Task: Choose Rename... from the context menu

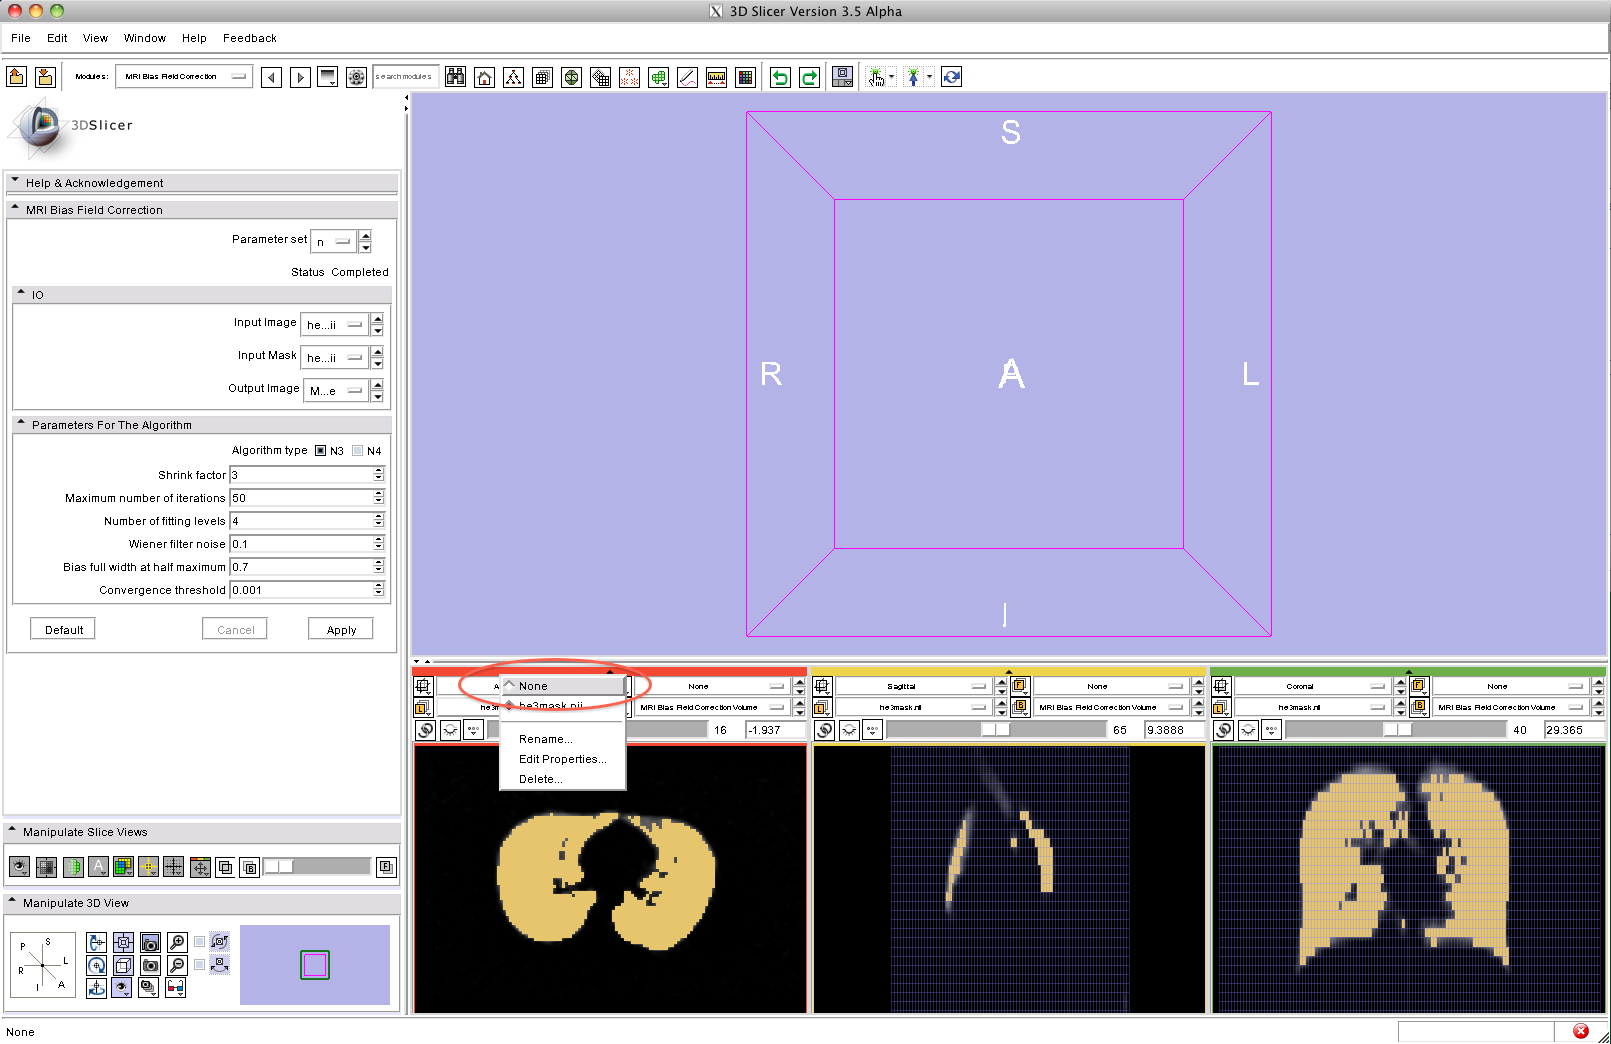Action: 545,739
